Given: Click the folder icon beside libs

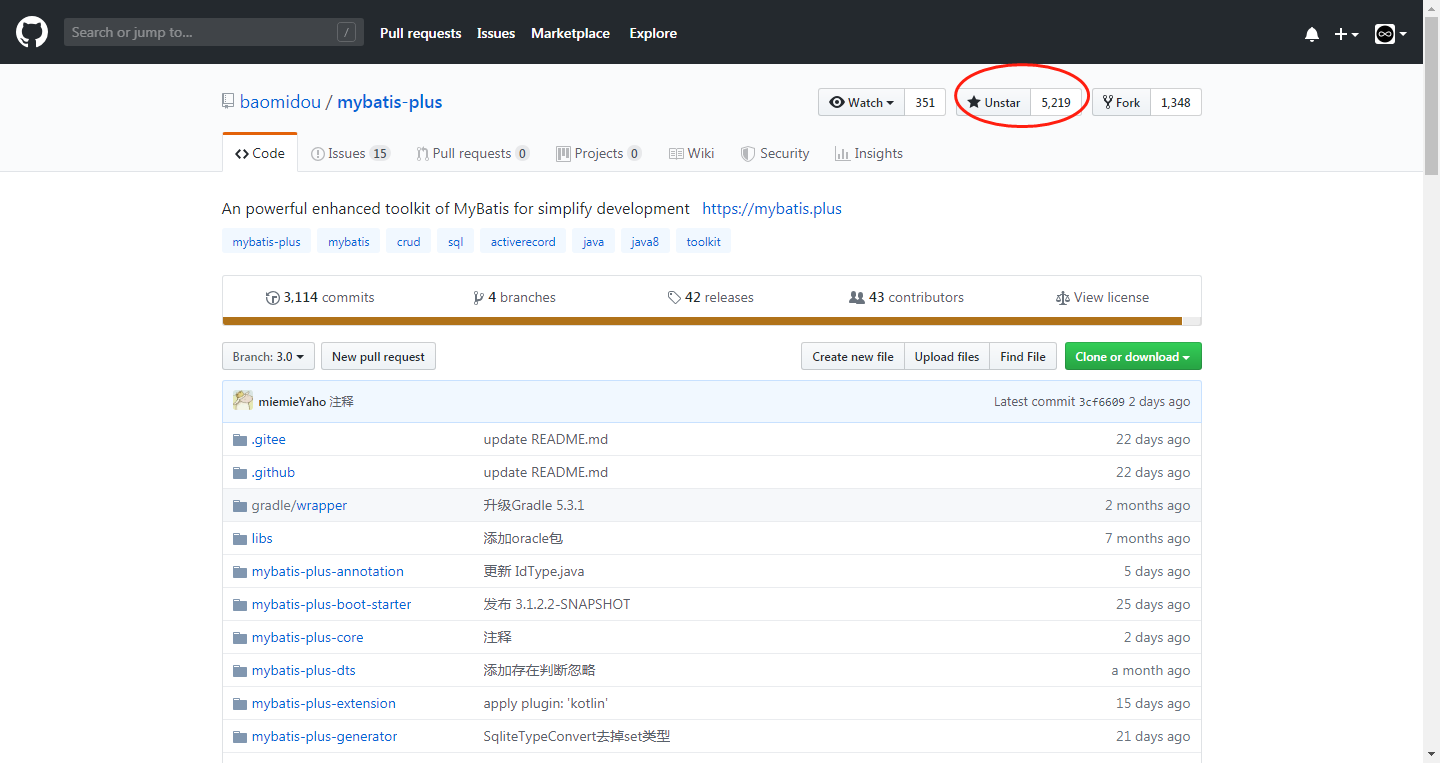Looking at the screenshot, I should pos(240,539).
